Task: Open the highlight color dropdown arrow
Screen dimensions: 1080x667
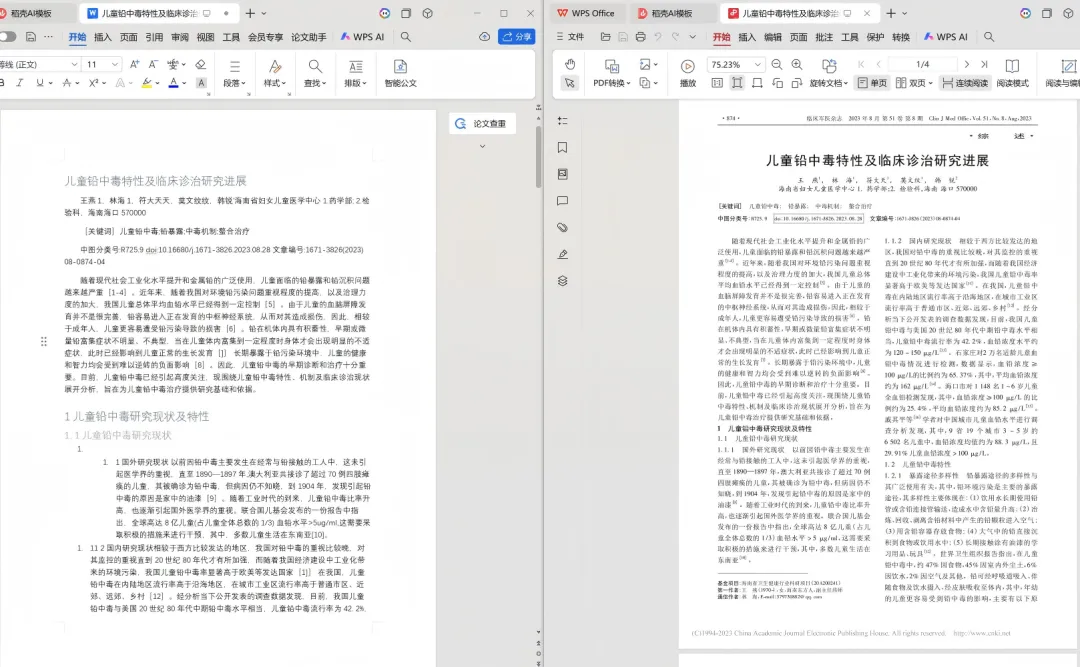Action: (158, 83)
